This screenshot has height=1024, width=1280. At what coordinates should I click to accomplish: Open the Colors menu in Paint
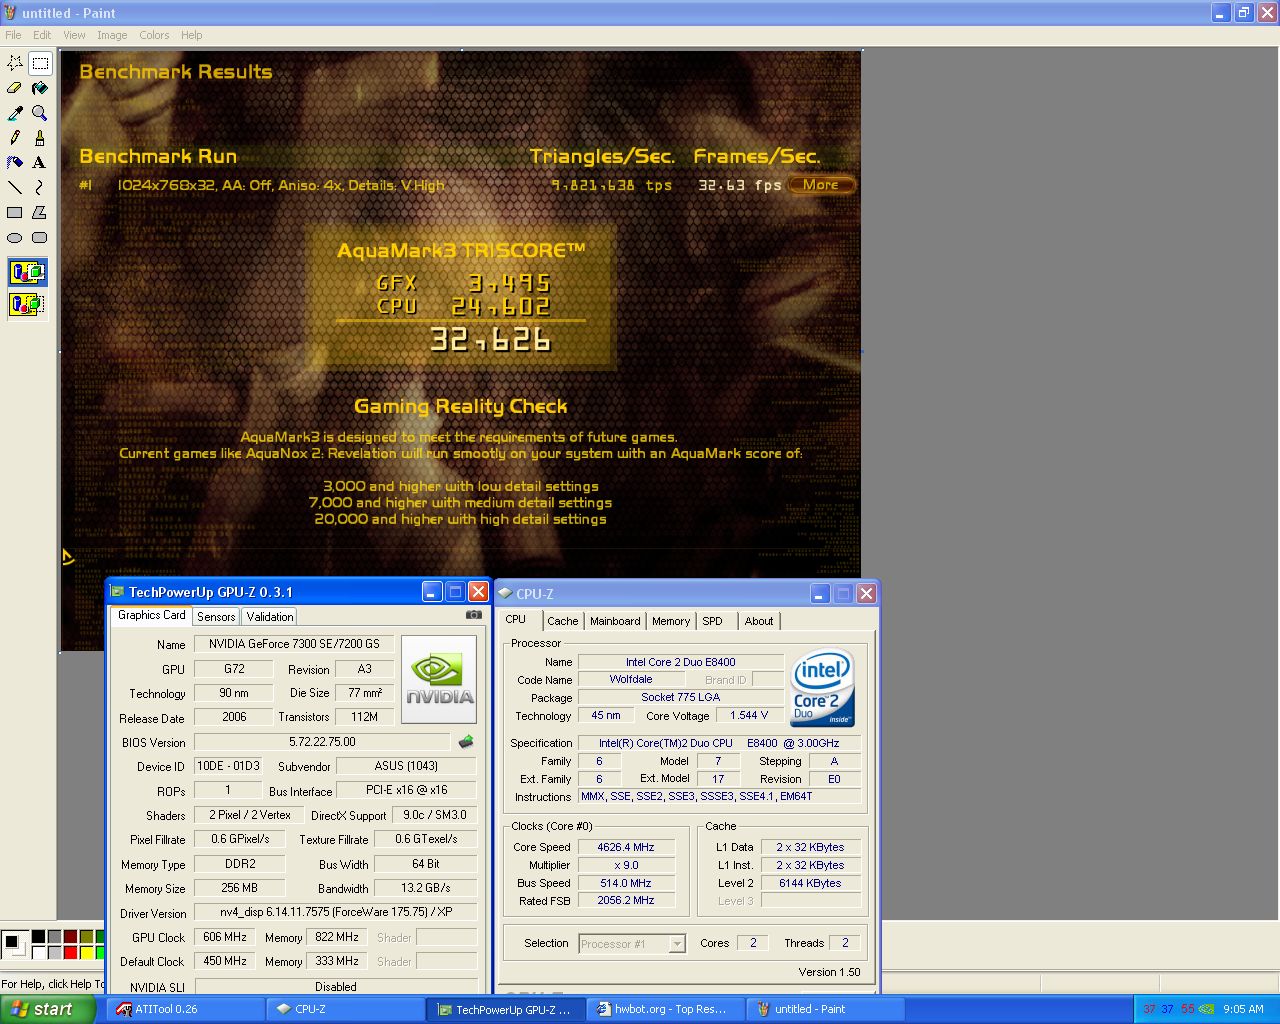tap(154, 35)
